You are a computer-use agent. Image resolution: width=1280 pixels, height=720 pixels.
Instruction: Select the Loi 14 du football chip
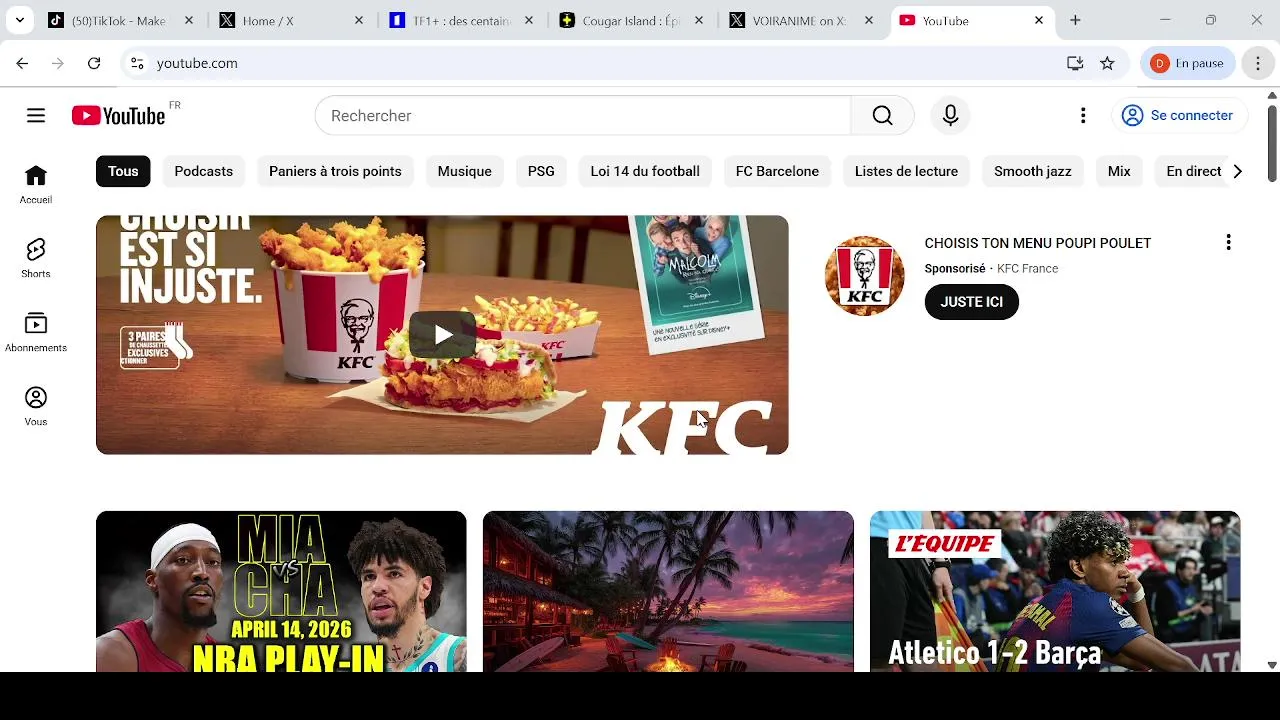[645, 171]
